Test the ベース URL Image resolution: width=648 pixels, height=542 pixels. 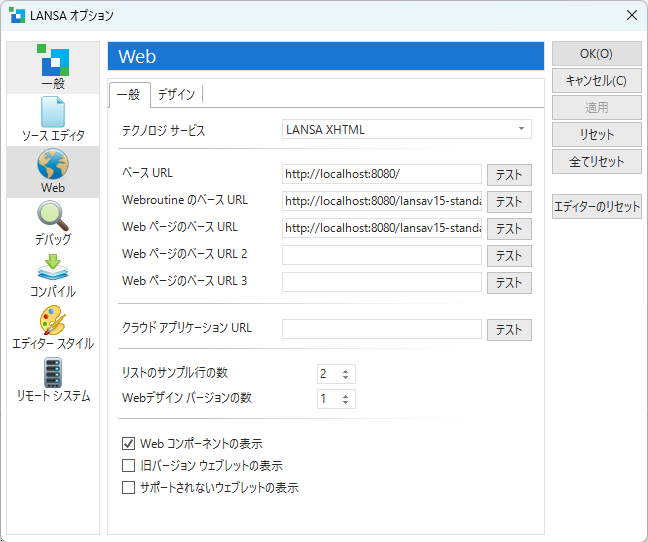click(x=509, y=175)
